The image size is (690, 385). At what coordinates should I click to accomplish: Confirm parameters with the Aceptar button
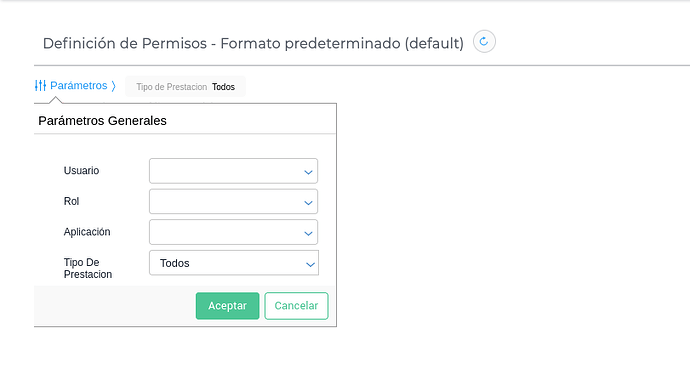[x=228, y=306]
